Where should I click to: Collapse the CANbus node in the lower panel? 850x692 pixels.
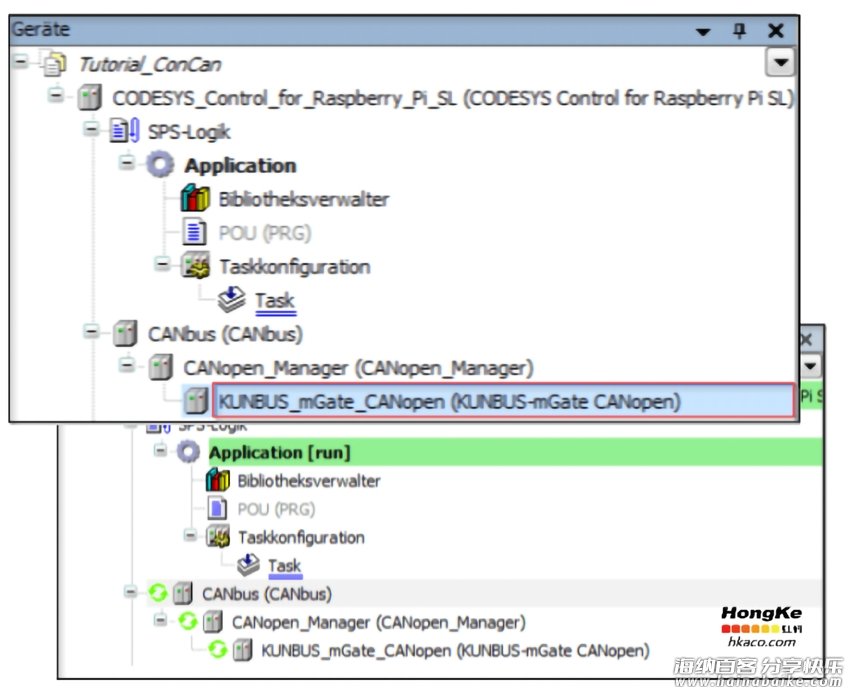[131, 592]
